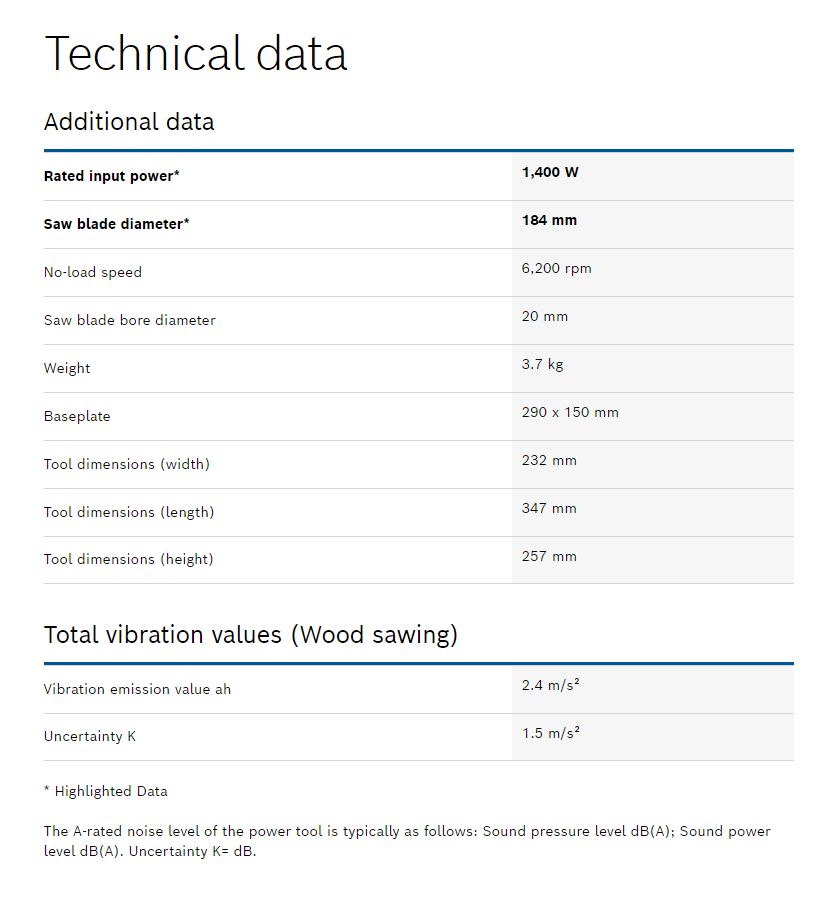Click the Additional data section heading
The image size is (837, 898).
(129, 122)
